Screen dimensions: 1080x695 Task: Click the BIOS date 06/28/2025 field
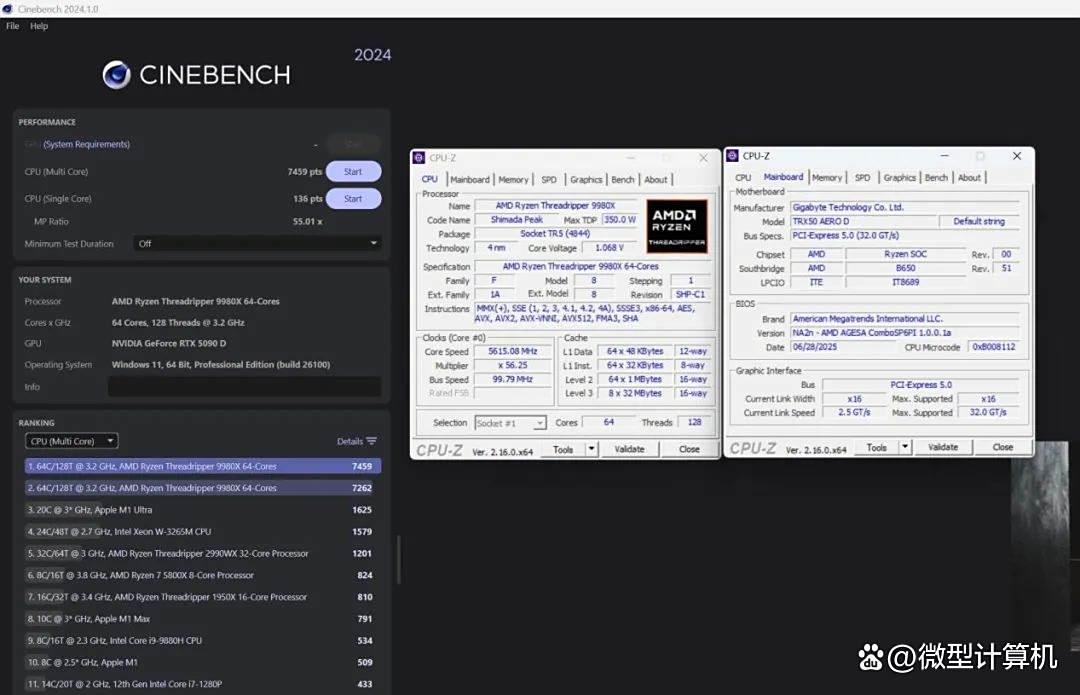(845, 347)
